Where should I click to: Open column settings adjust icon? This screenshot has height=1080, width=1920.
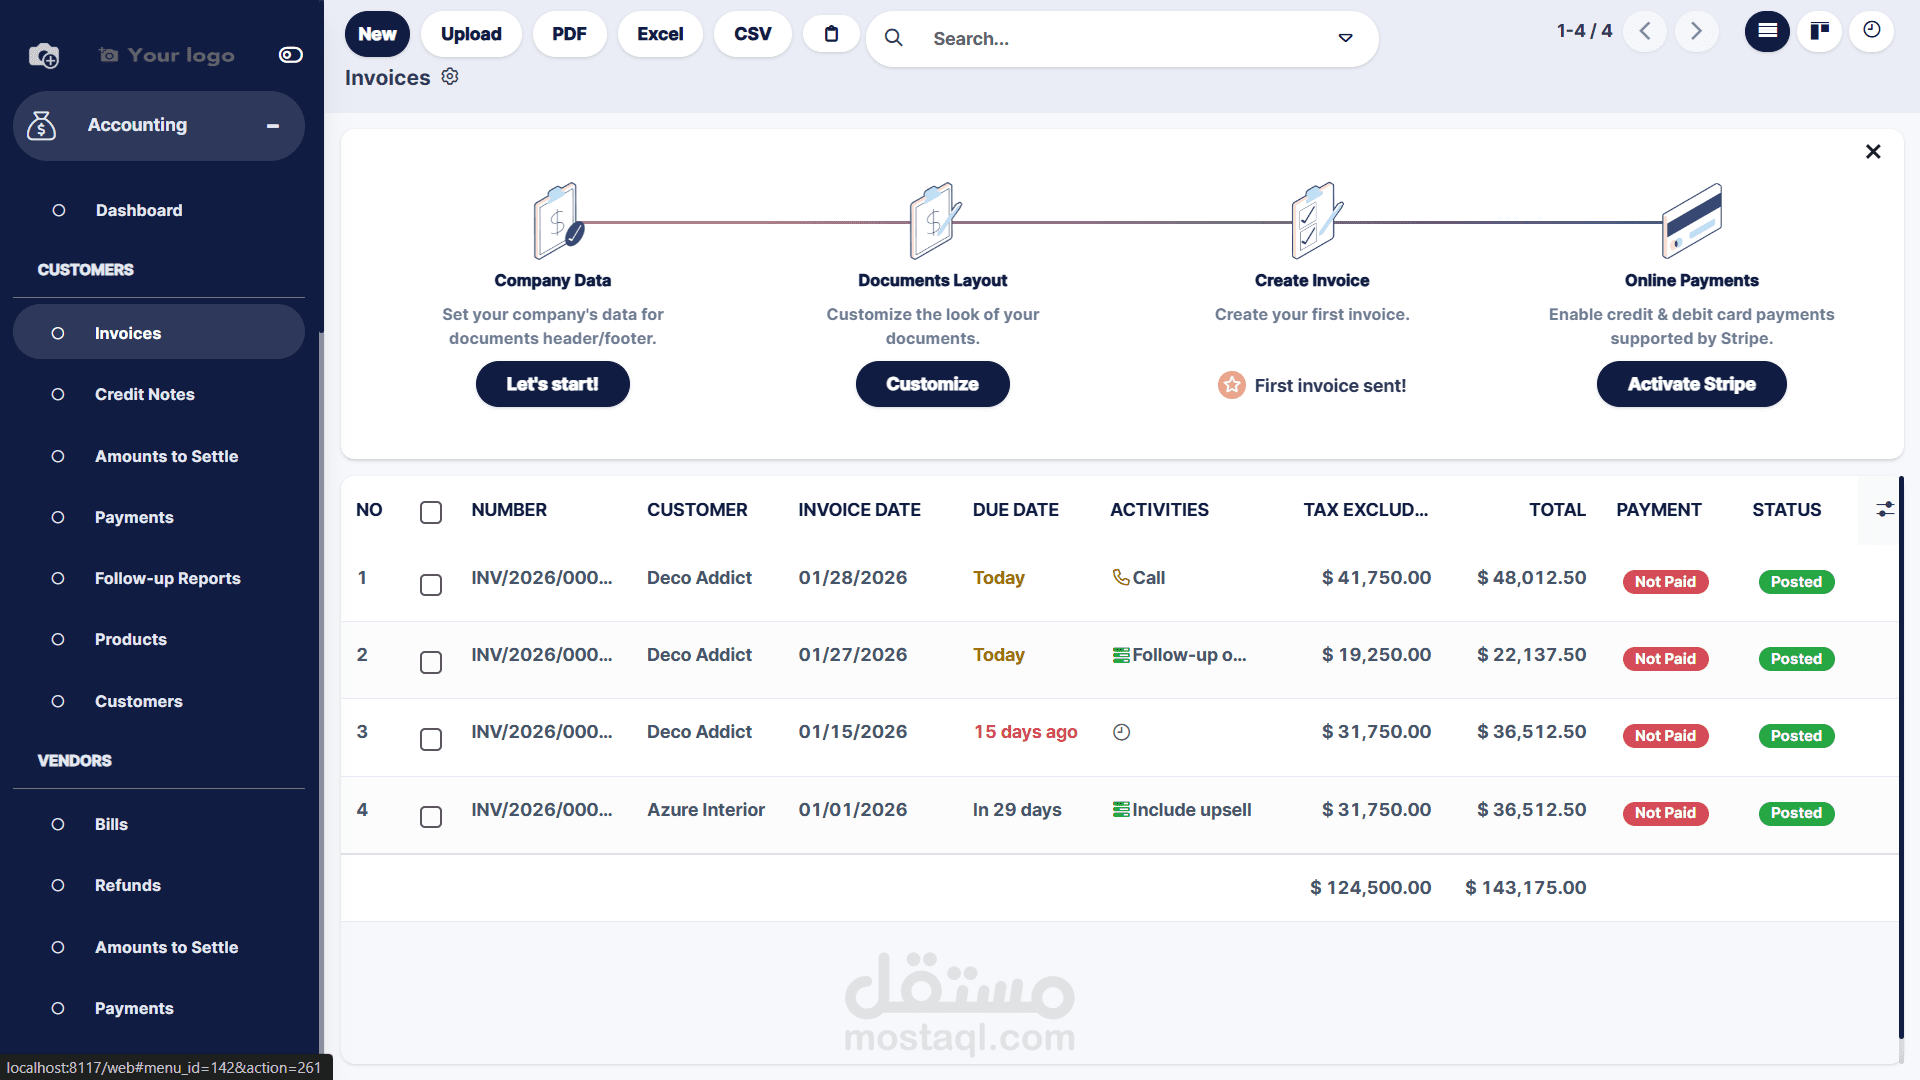[x=1885, y=510]
